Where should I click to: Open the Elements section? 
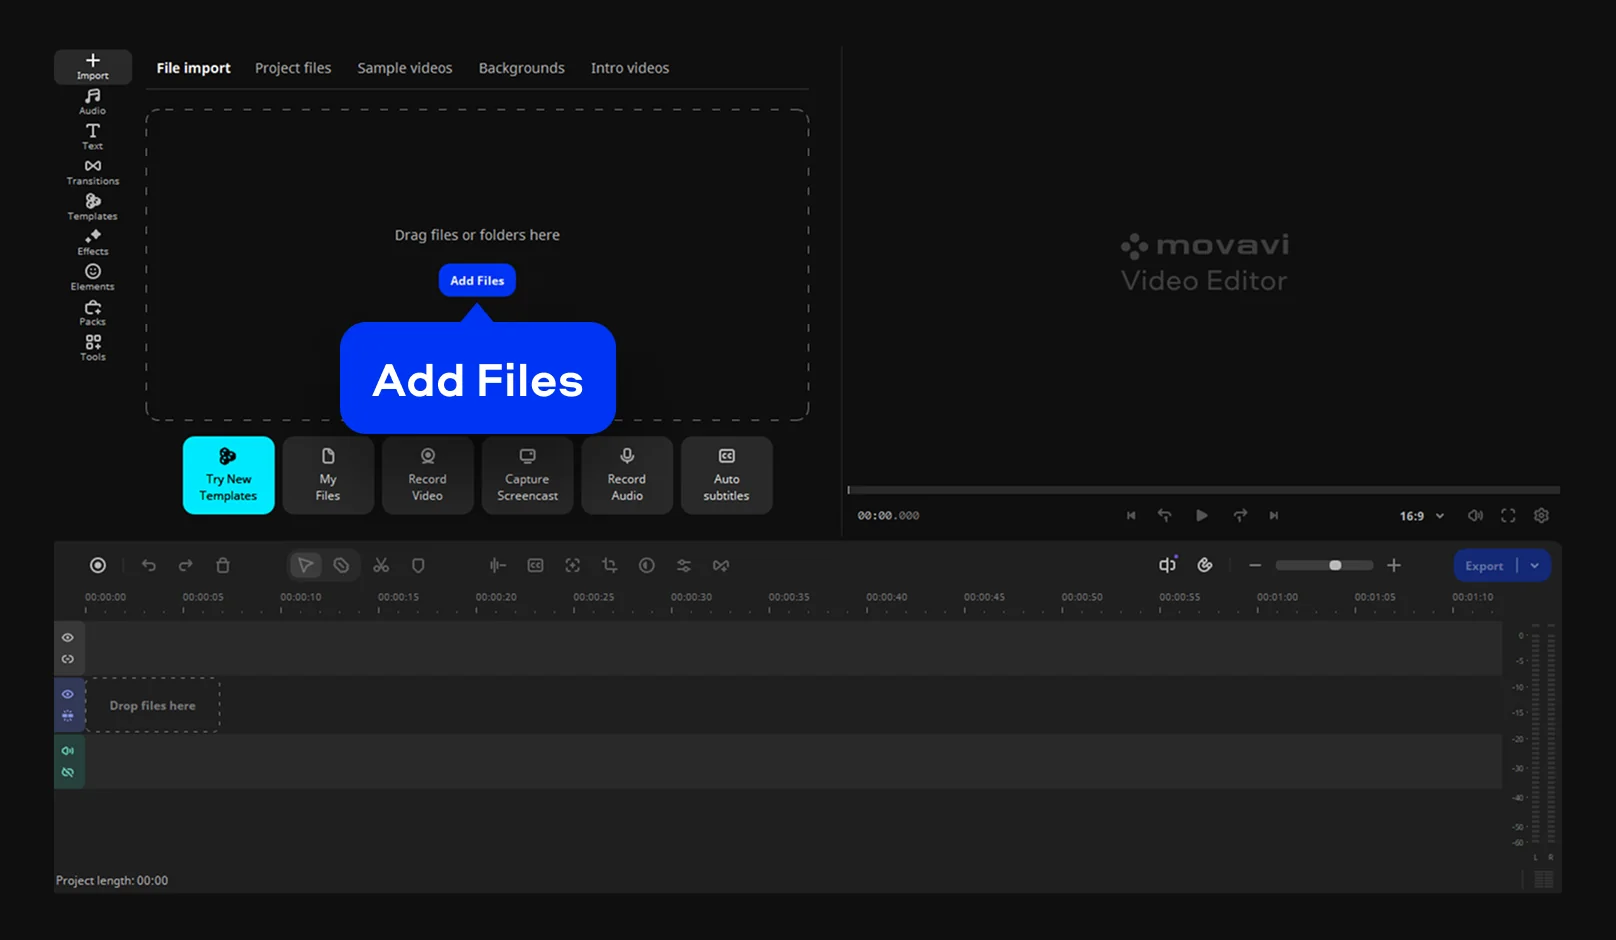pyautogui.click(x=93, y=277)
